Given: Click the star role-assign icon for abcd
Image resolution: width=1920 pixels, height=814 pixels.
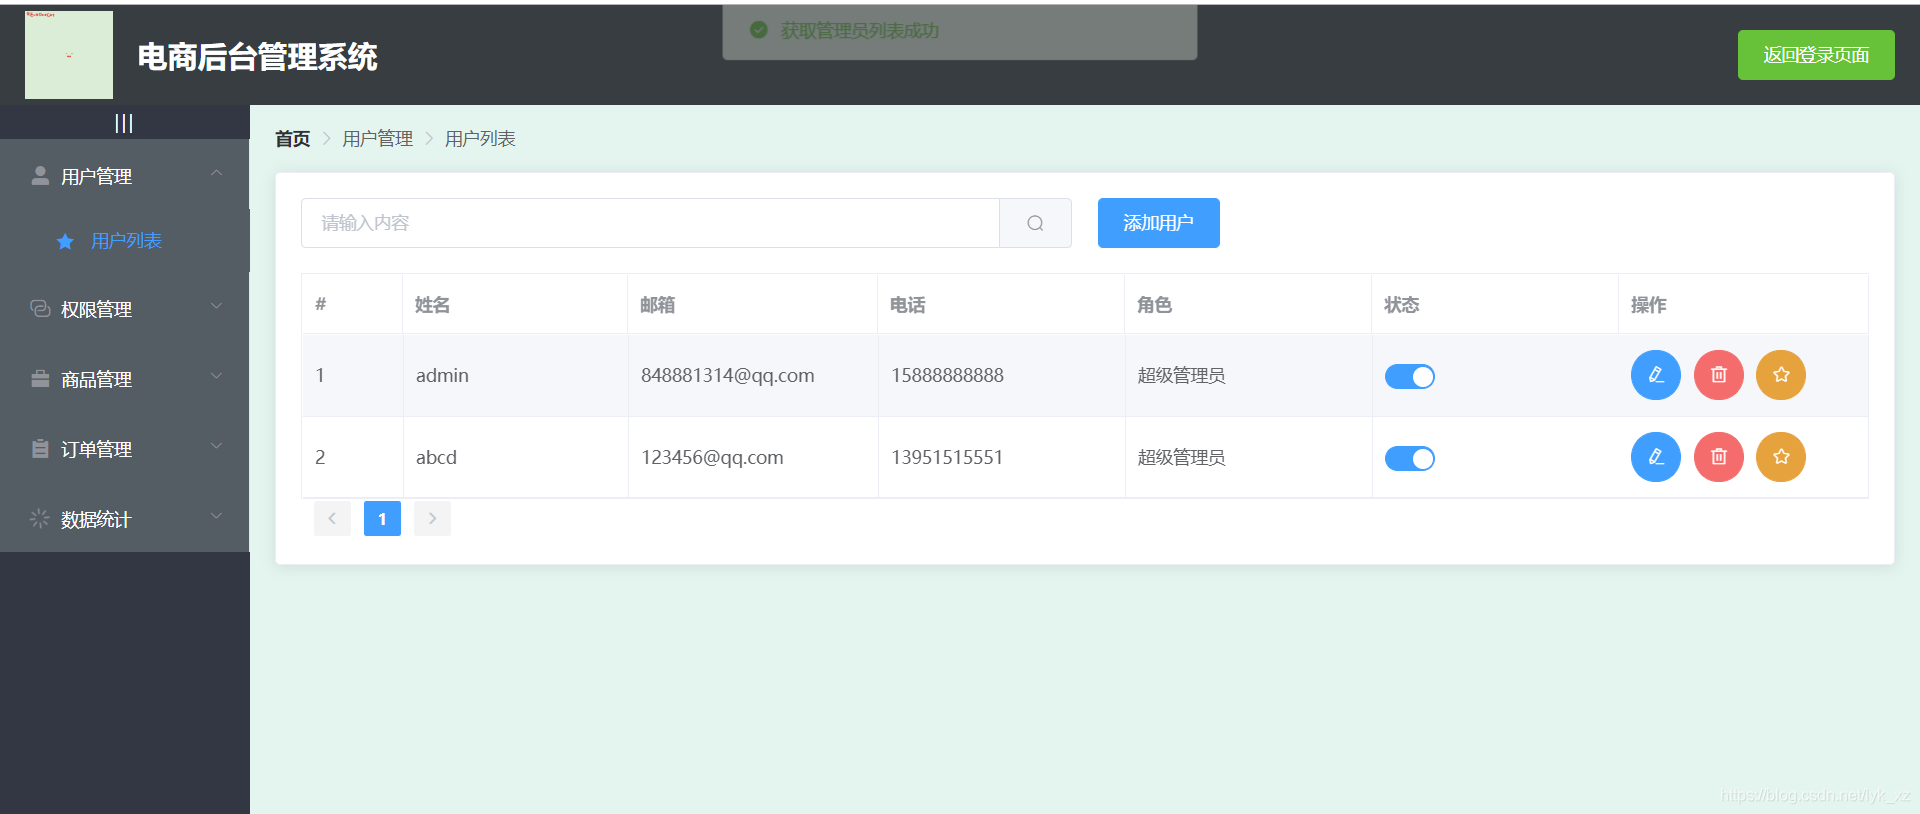Looking at the screenshot, I should (x=1781, y=457).
